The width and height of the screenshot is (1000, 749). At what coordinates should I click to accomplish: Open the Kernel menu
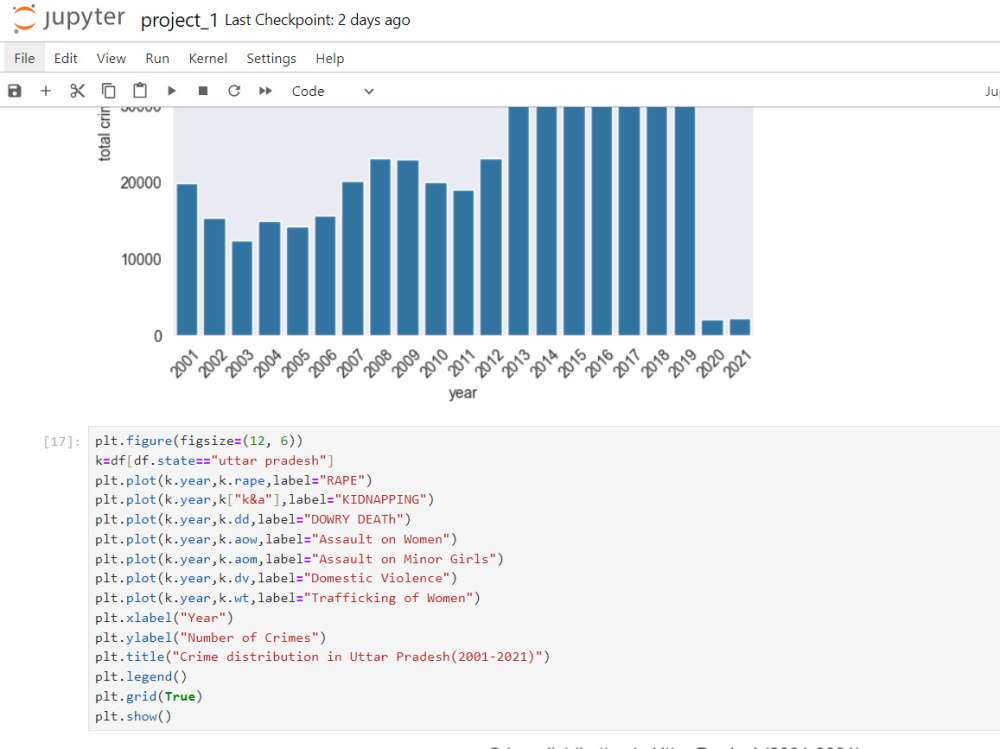click(x=208, y=58)
